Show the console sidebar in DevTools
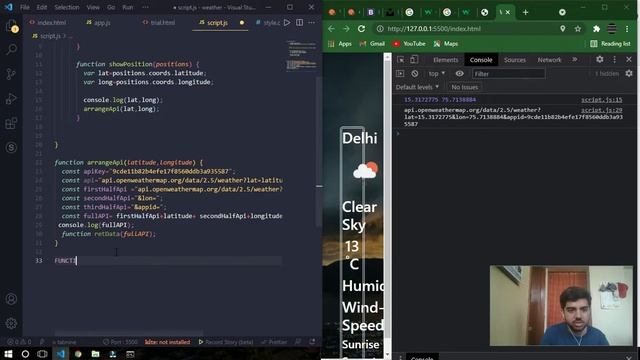Viewport: 640px width, 360px height. point(400,73)
